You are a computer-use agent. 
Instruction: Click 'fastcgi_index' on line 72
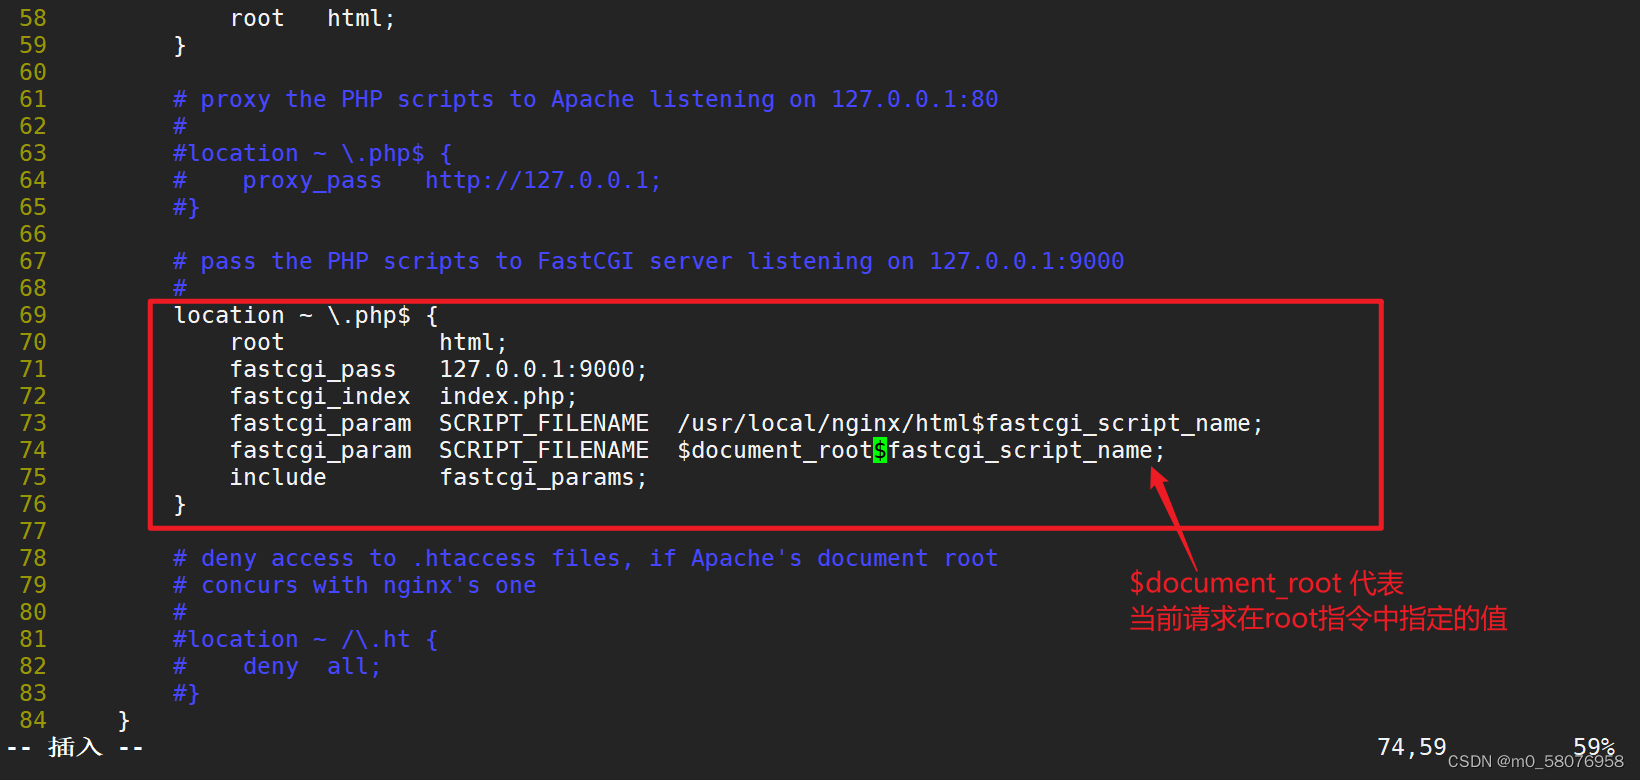click(x=320, y=396)
